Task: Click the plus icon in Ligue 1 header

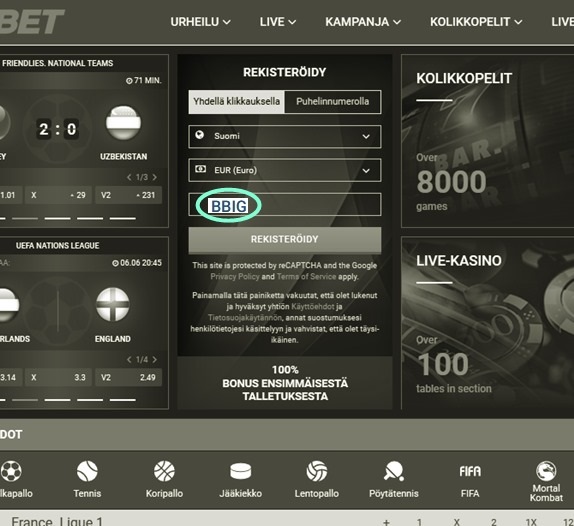Action: (x=386, y=522)
